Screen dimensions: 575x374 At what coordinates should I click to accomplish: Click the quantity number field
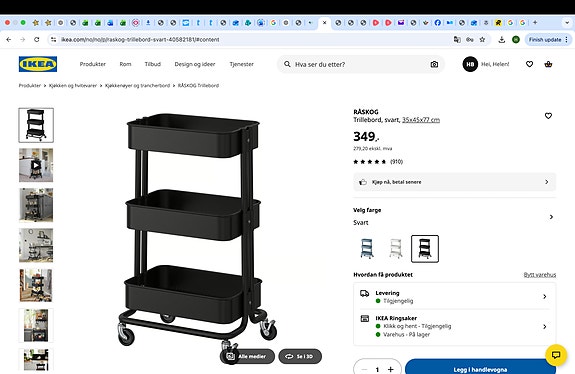(x=377, y=369)
